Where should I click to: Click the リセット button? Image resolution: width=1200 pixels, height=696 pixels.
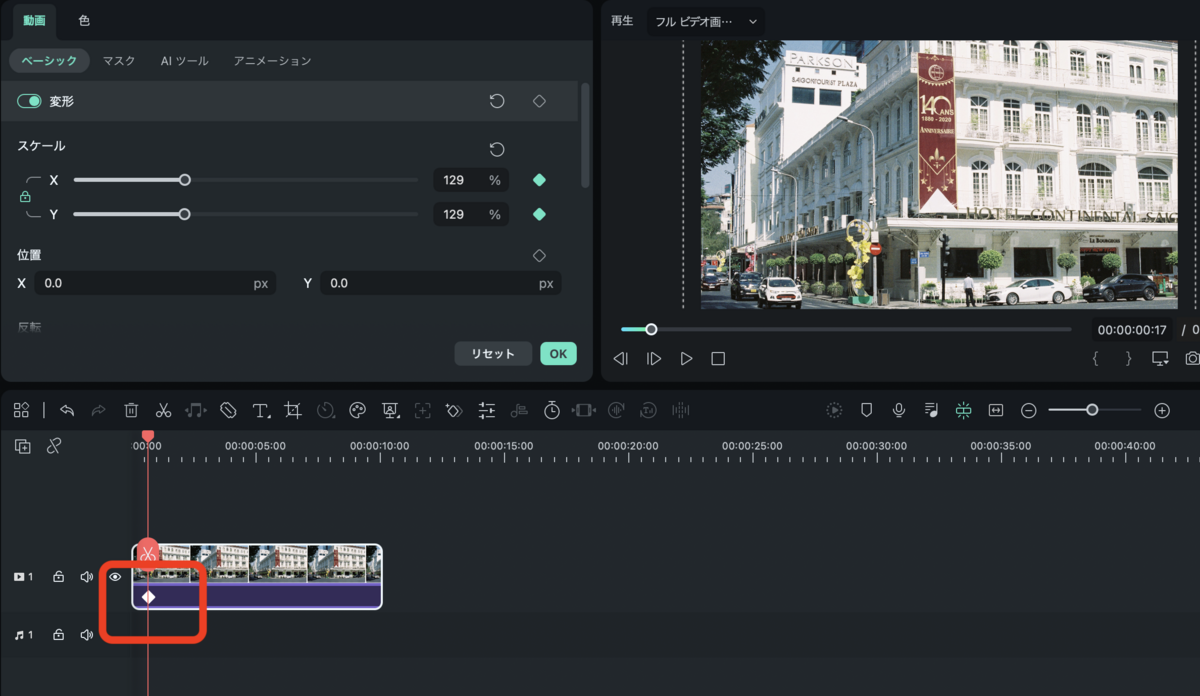(493, 354)
